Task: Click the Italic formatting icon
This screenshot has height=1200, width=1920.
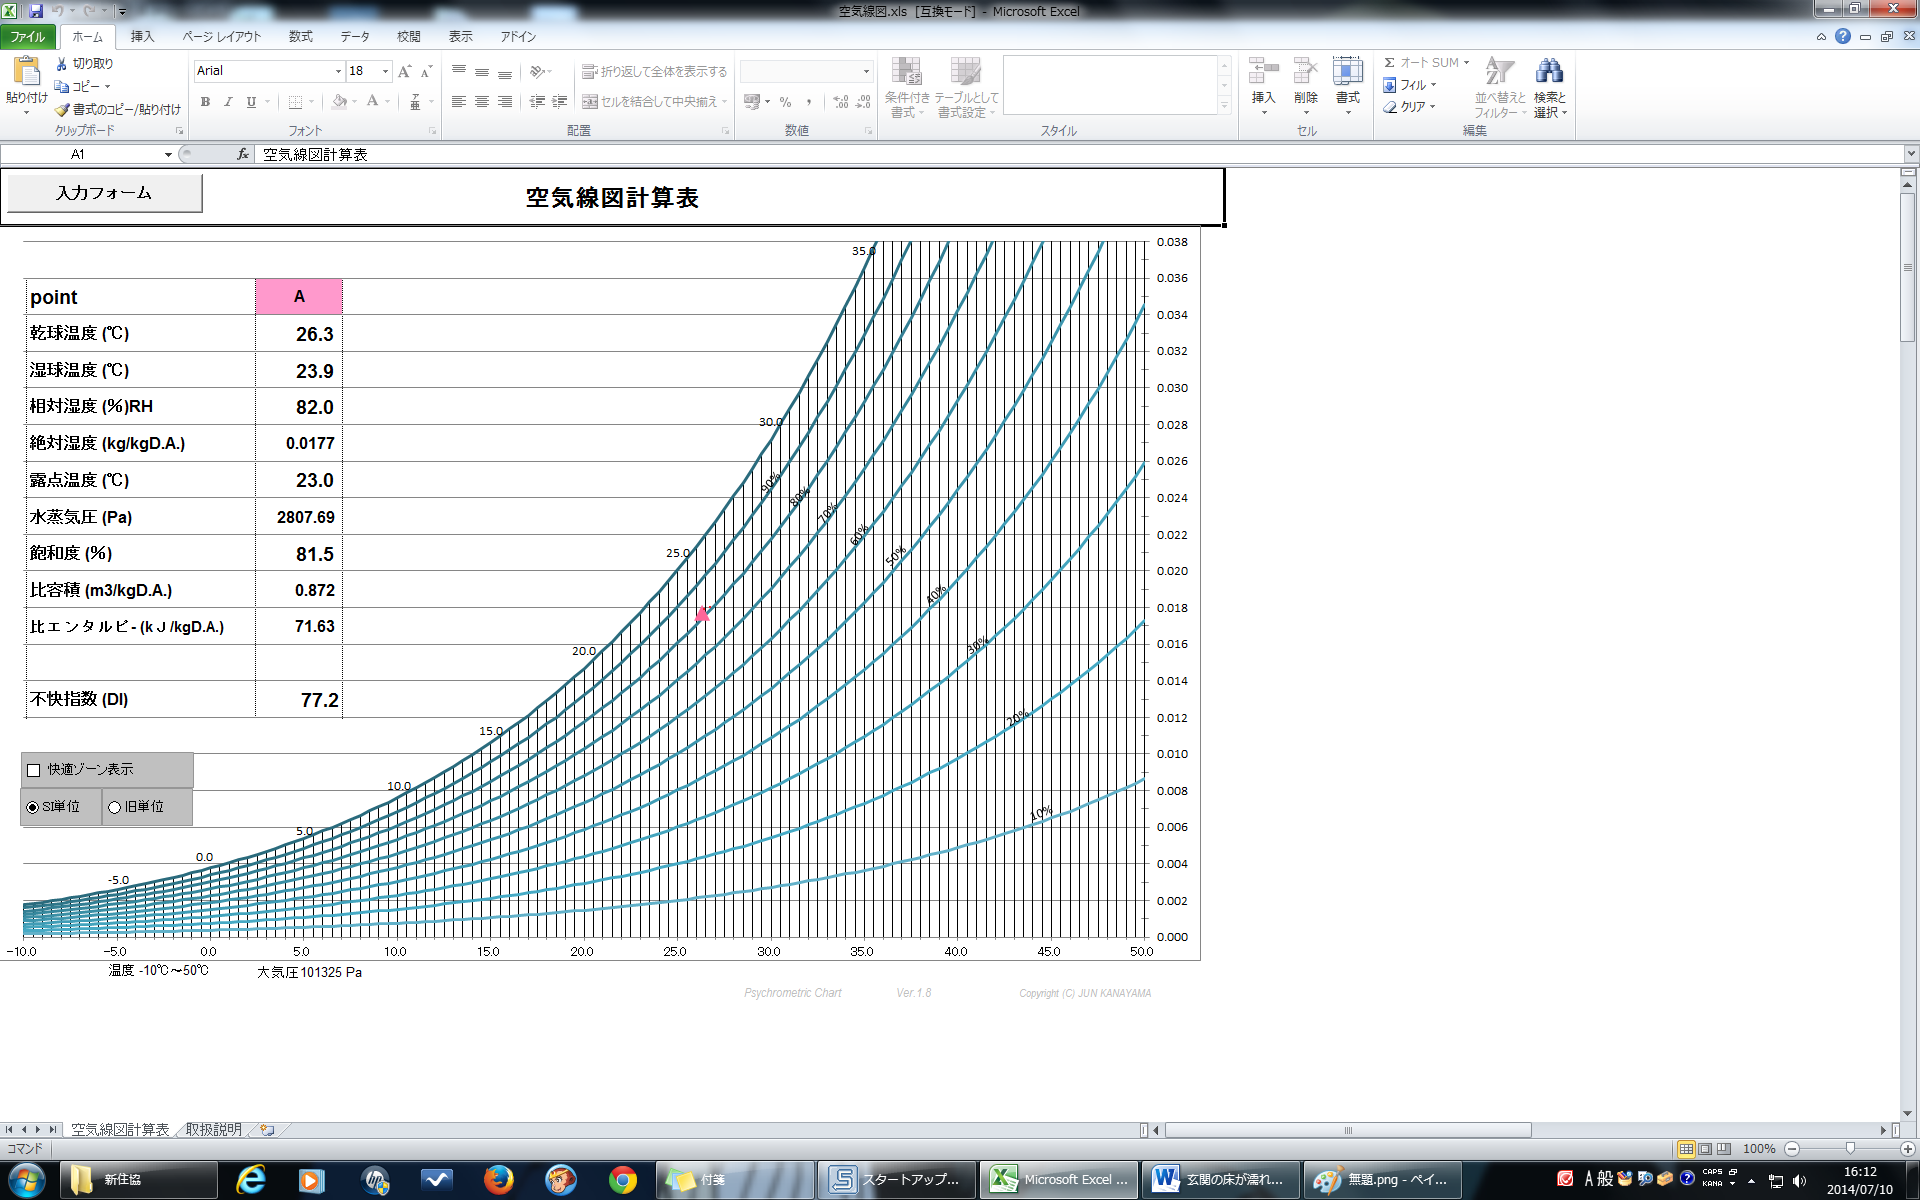Action: click(x=228, y=102)
